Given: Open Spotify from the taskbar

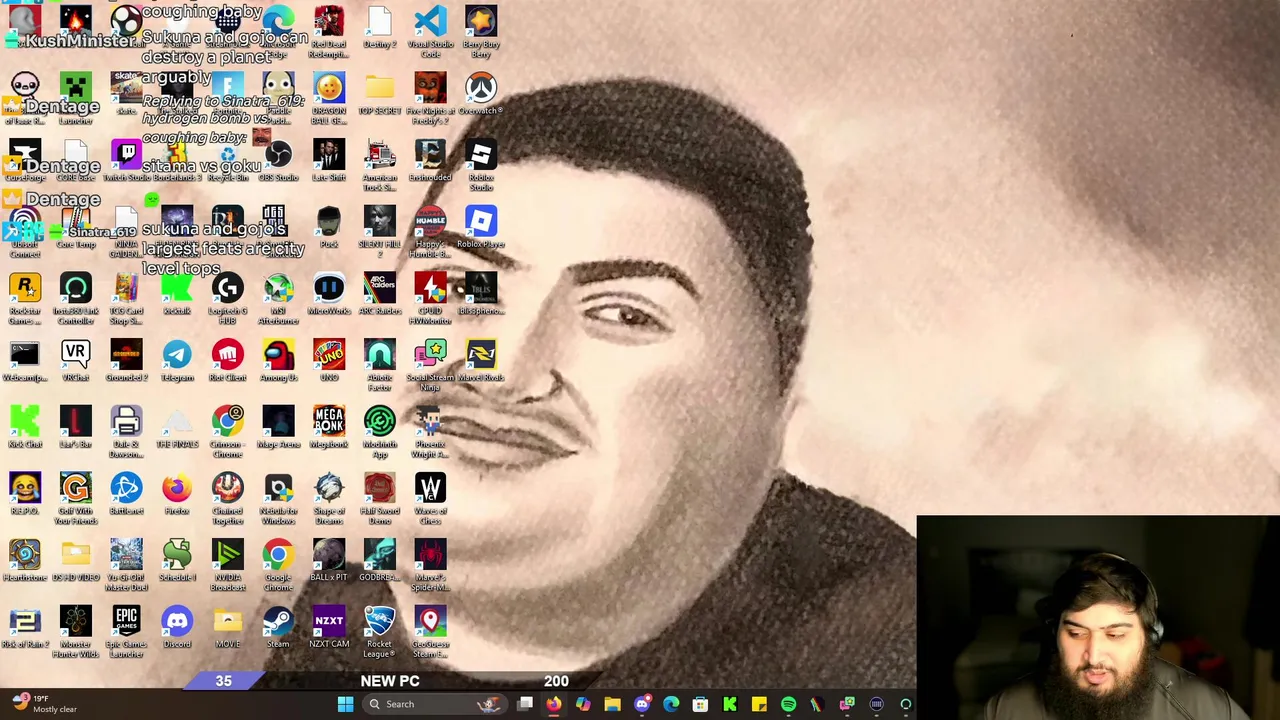Looking at the screenshot, I should (x=788, y=704).
